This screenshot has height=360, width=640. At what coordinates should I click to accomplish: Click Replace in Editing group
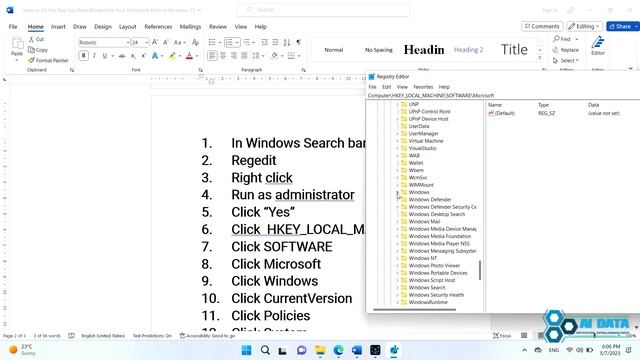click(566, 50)
